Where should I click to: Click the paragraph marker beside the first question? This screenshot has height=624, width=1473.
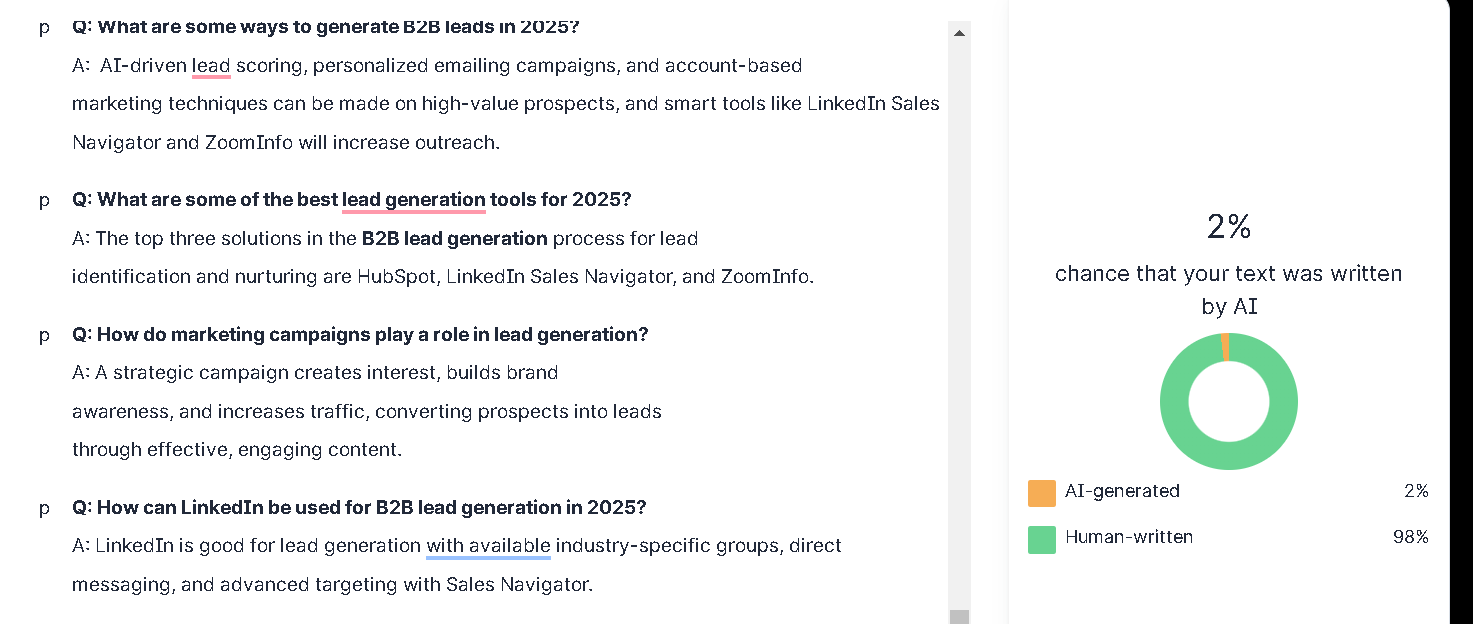pyautogui.click(x=44, y=28)
